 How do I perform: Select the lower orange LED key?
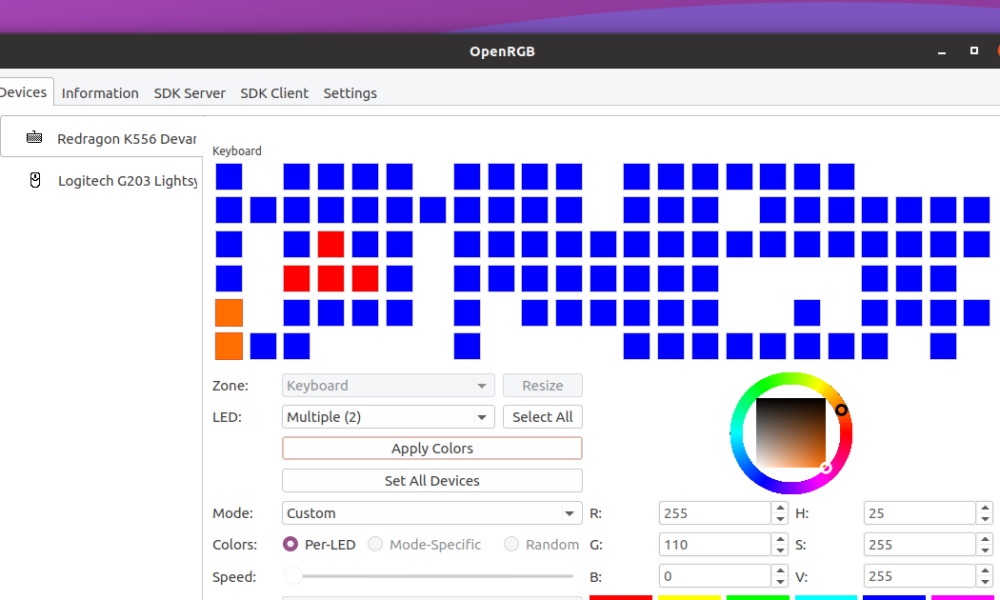pyautogui.click(x=229, y=346)
